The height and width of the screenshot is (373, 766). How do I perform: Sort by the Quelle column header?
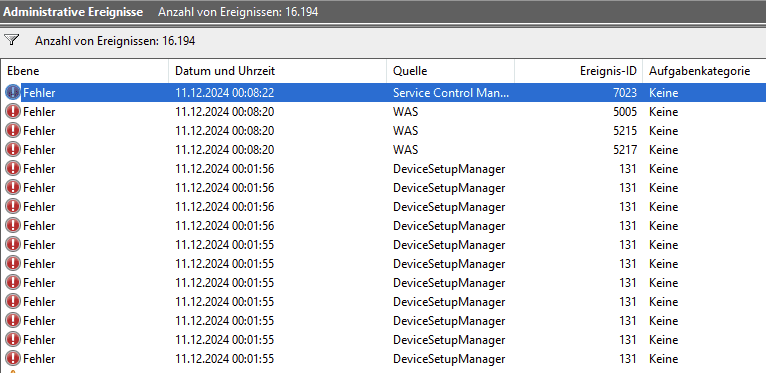(x=450, y=71)
